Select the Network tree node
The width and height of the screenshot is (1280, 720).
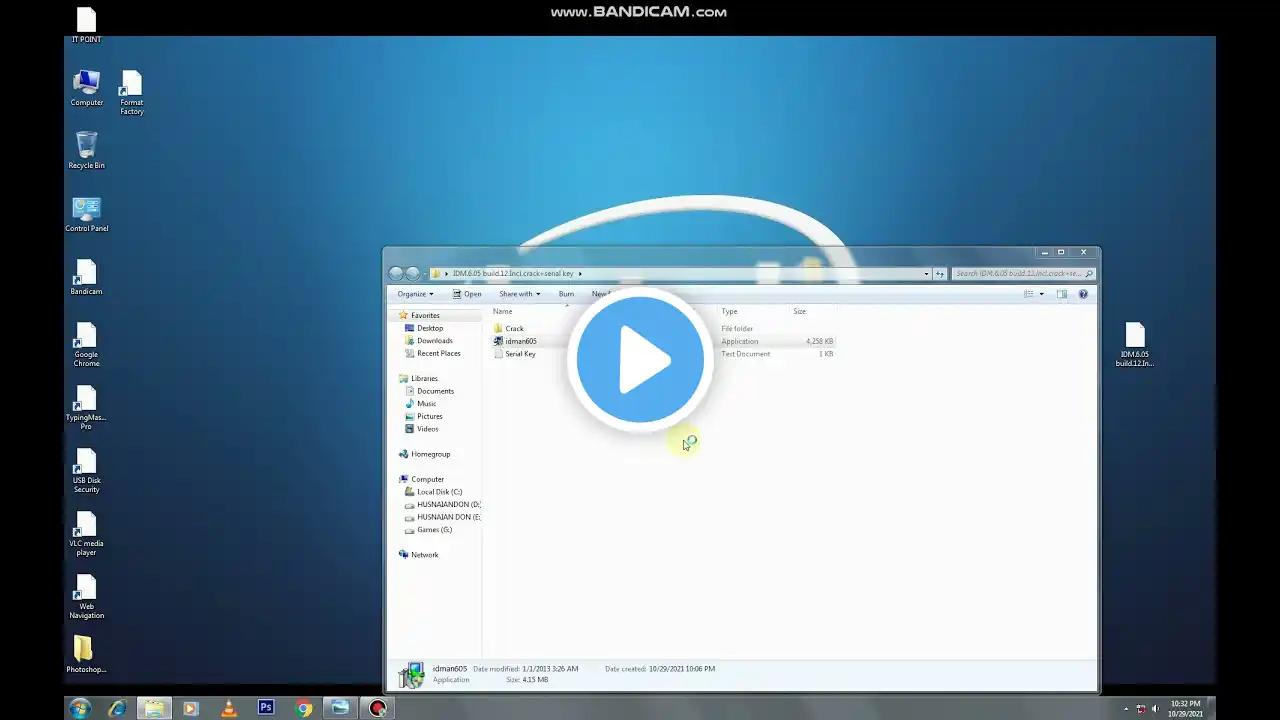(x=424, y=555)
